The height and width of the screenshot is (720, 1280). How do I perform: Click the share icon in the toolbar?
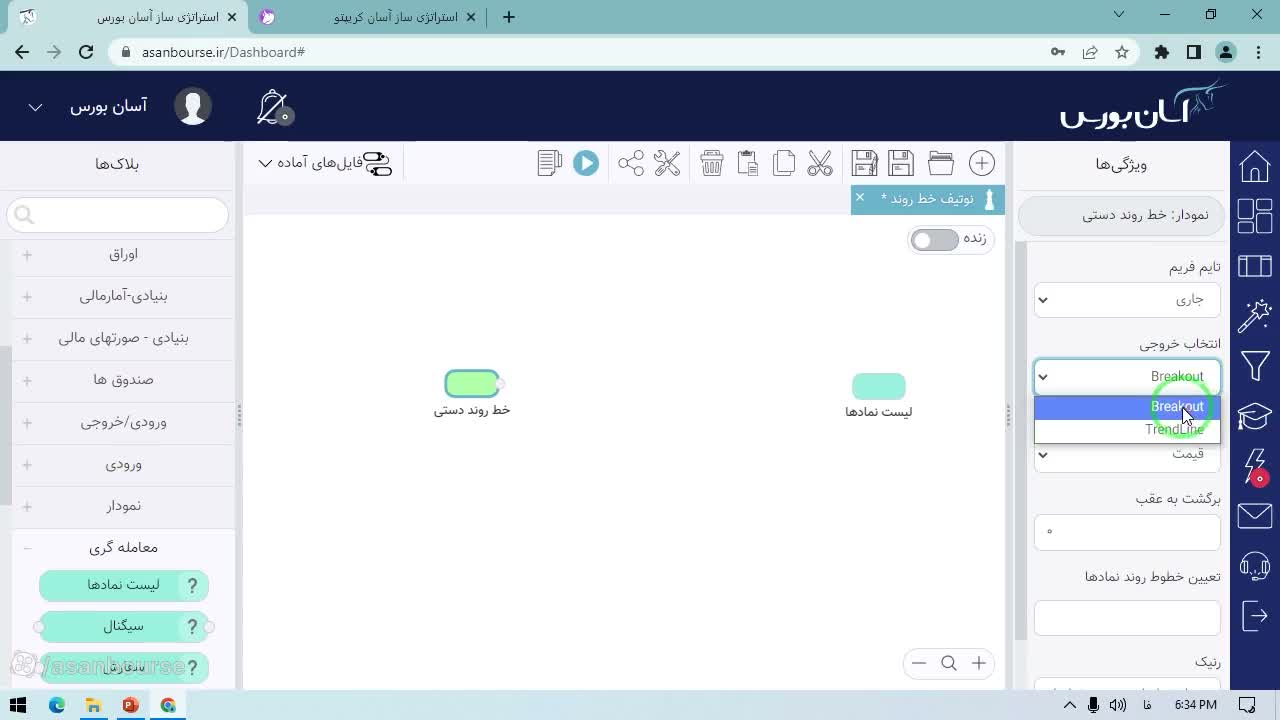[x=631, y=163]
